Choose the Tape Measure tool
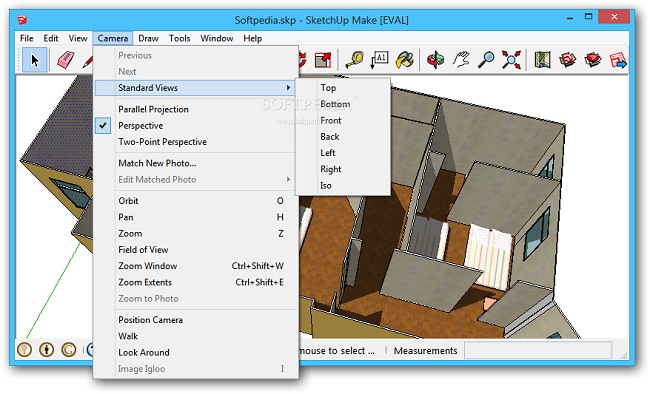 354,60
